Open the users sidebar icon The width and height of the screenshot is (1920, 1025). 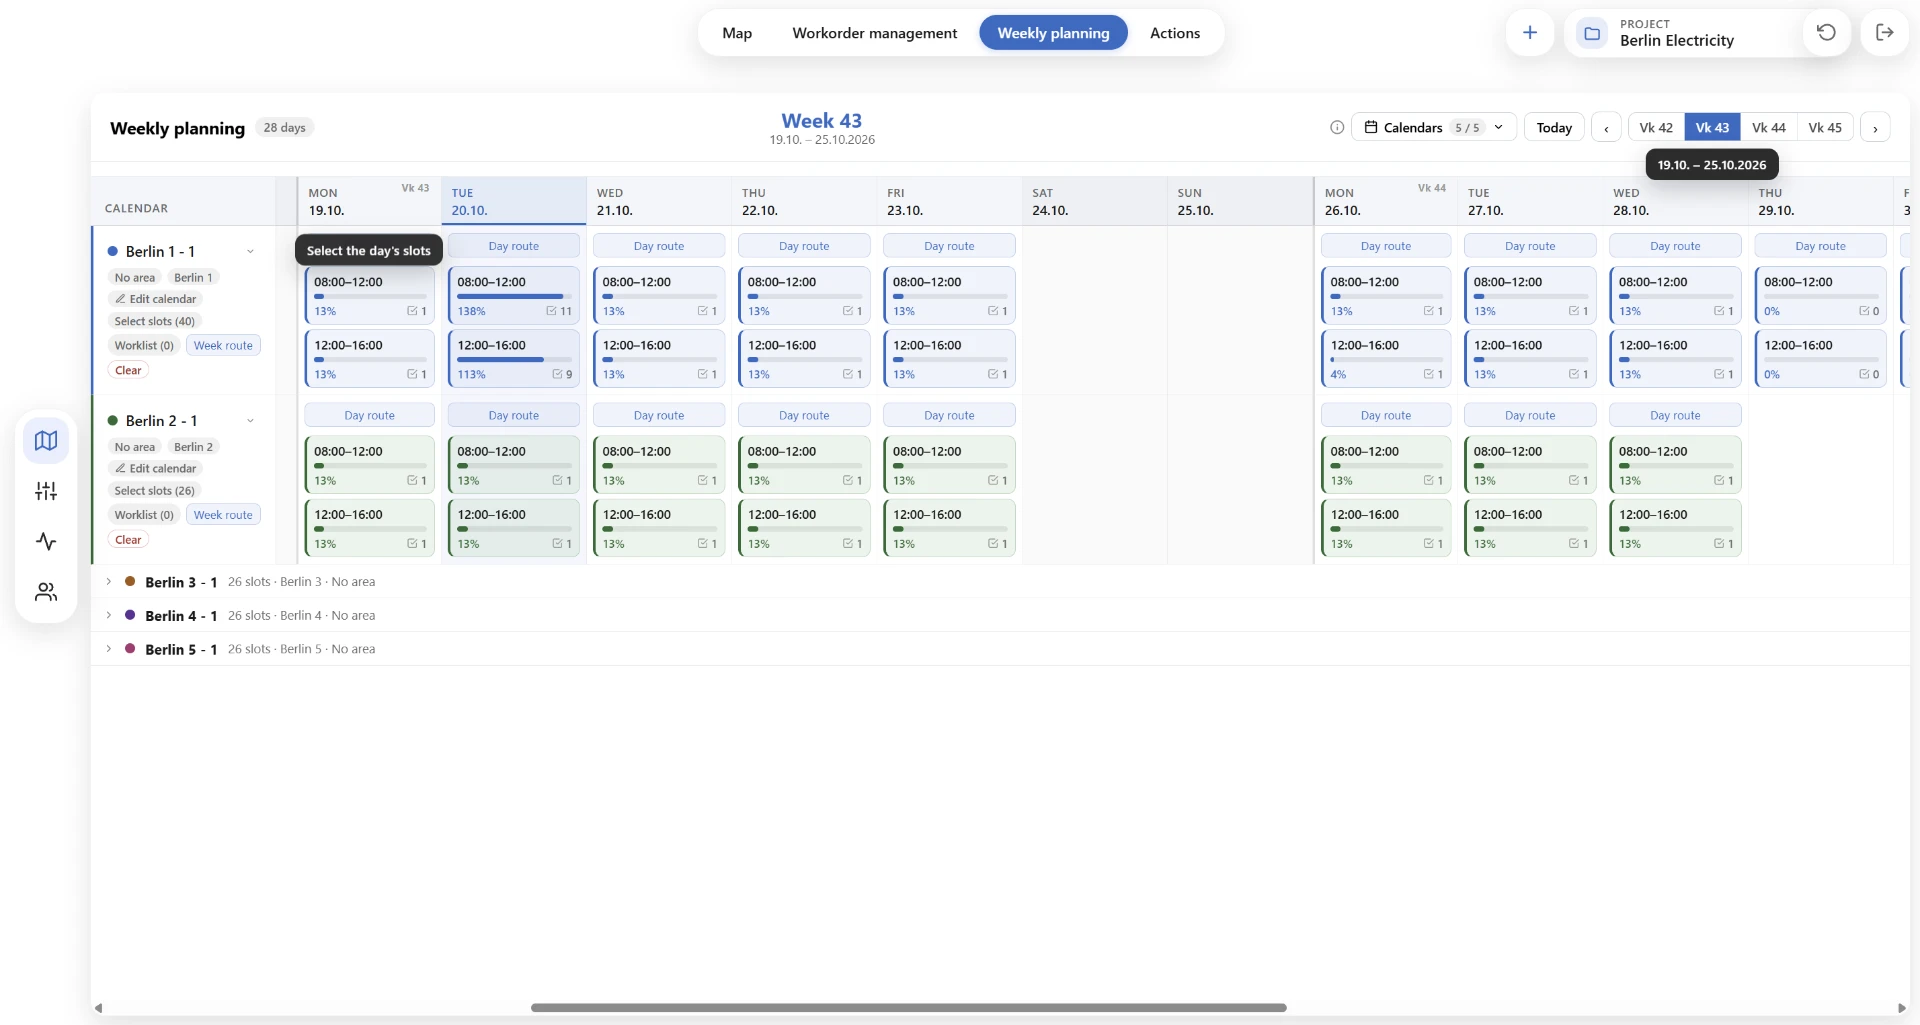[x=46, y=592]
